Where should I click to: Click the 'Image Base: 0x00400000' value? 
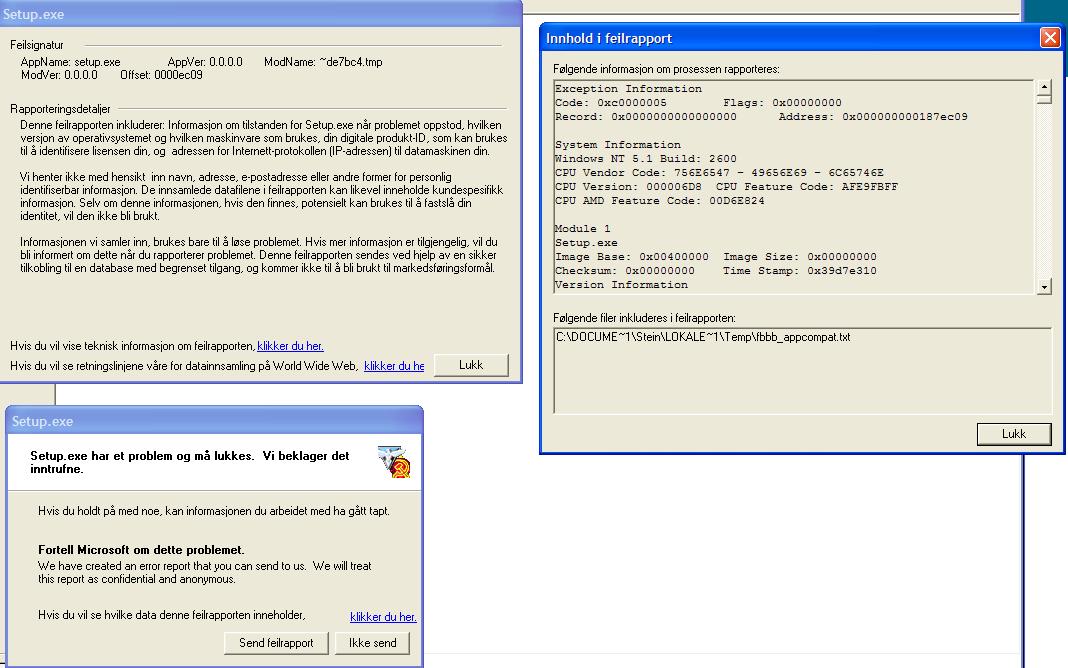coord(631,257)
